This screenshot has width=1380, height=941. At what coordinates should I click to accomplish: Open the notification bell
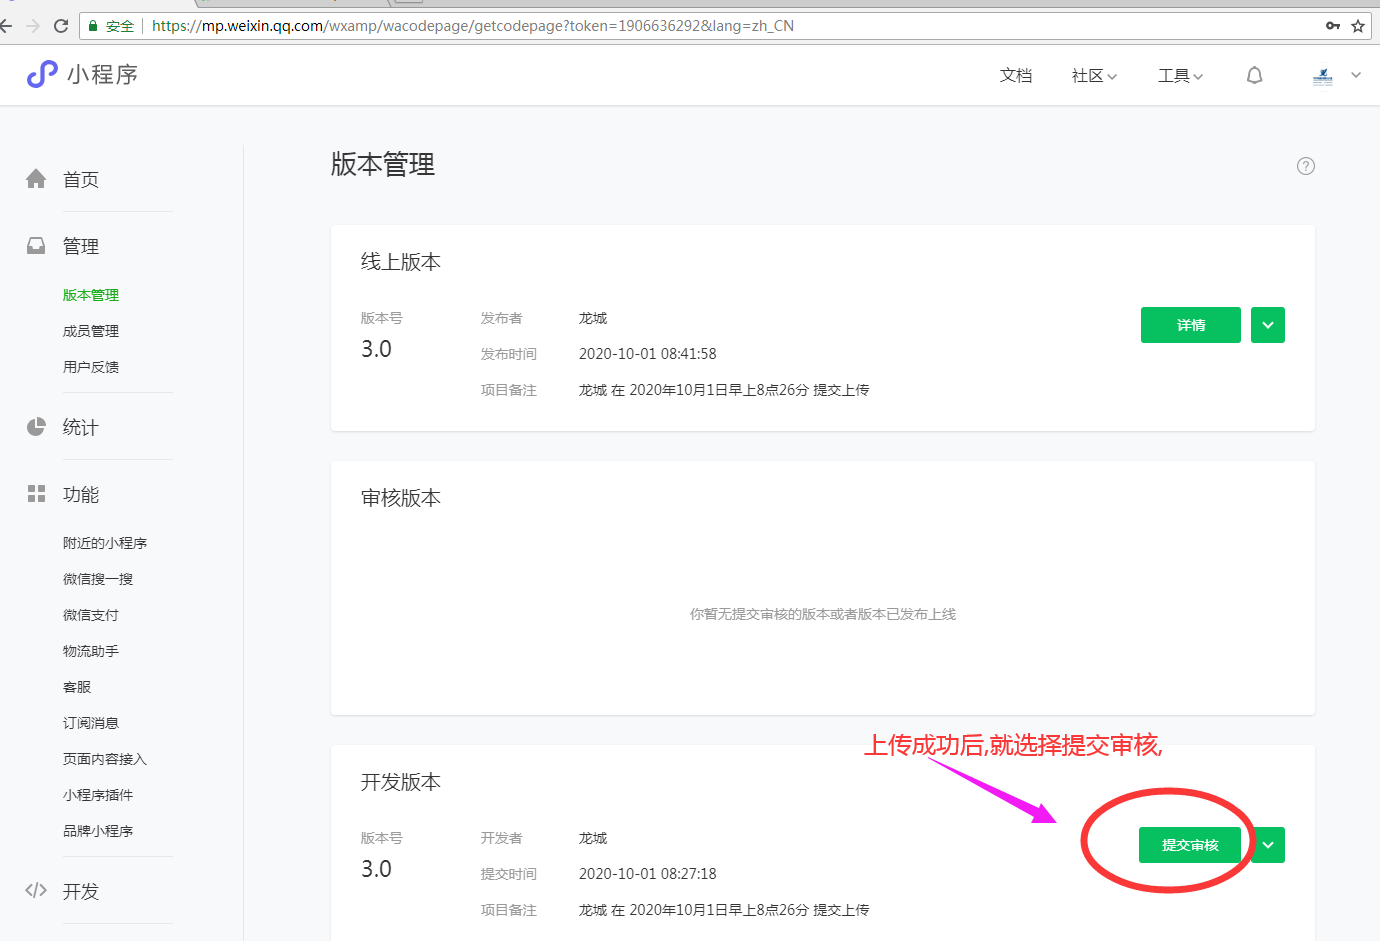[x=1254, y=76]
